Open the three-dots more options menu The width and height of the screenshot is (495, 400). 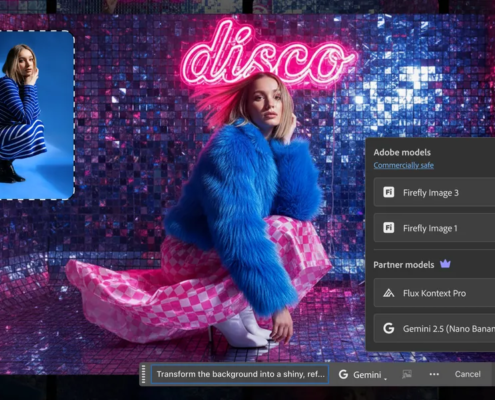coord(434,374)
